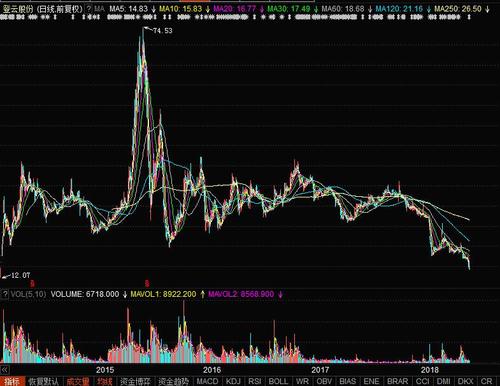Click the red event flag near 12.07

32,284
